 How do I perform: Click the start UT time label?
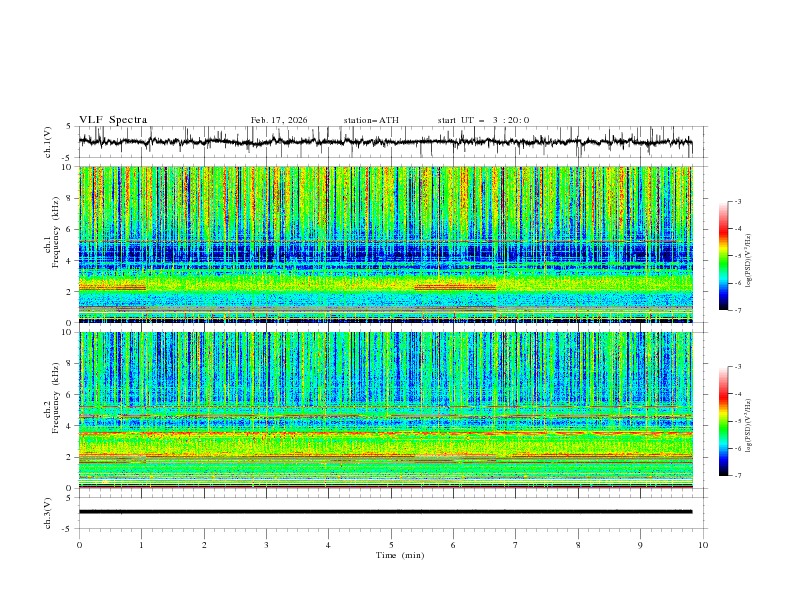tap(483, 120)
